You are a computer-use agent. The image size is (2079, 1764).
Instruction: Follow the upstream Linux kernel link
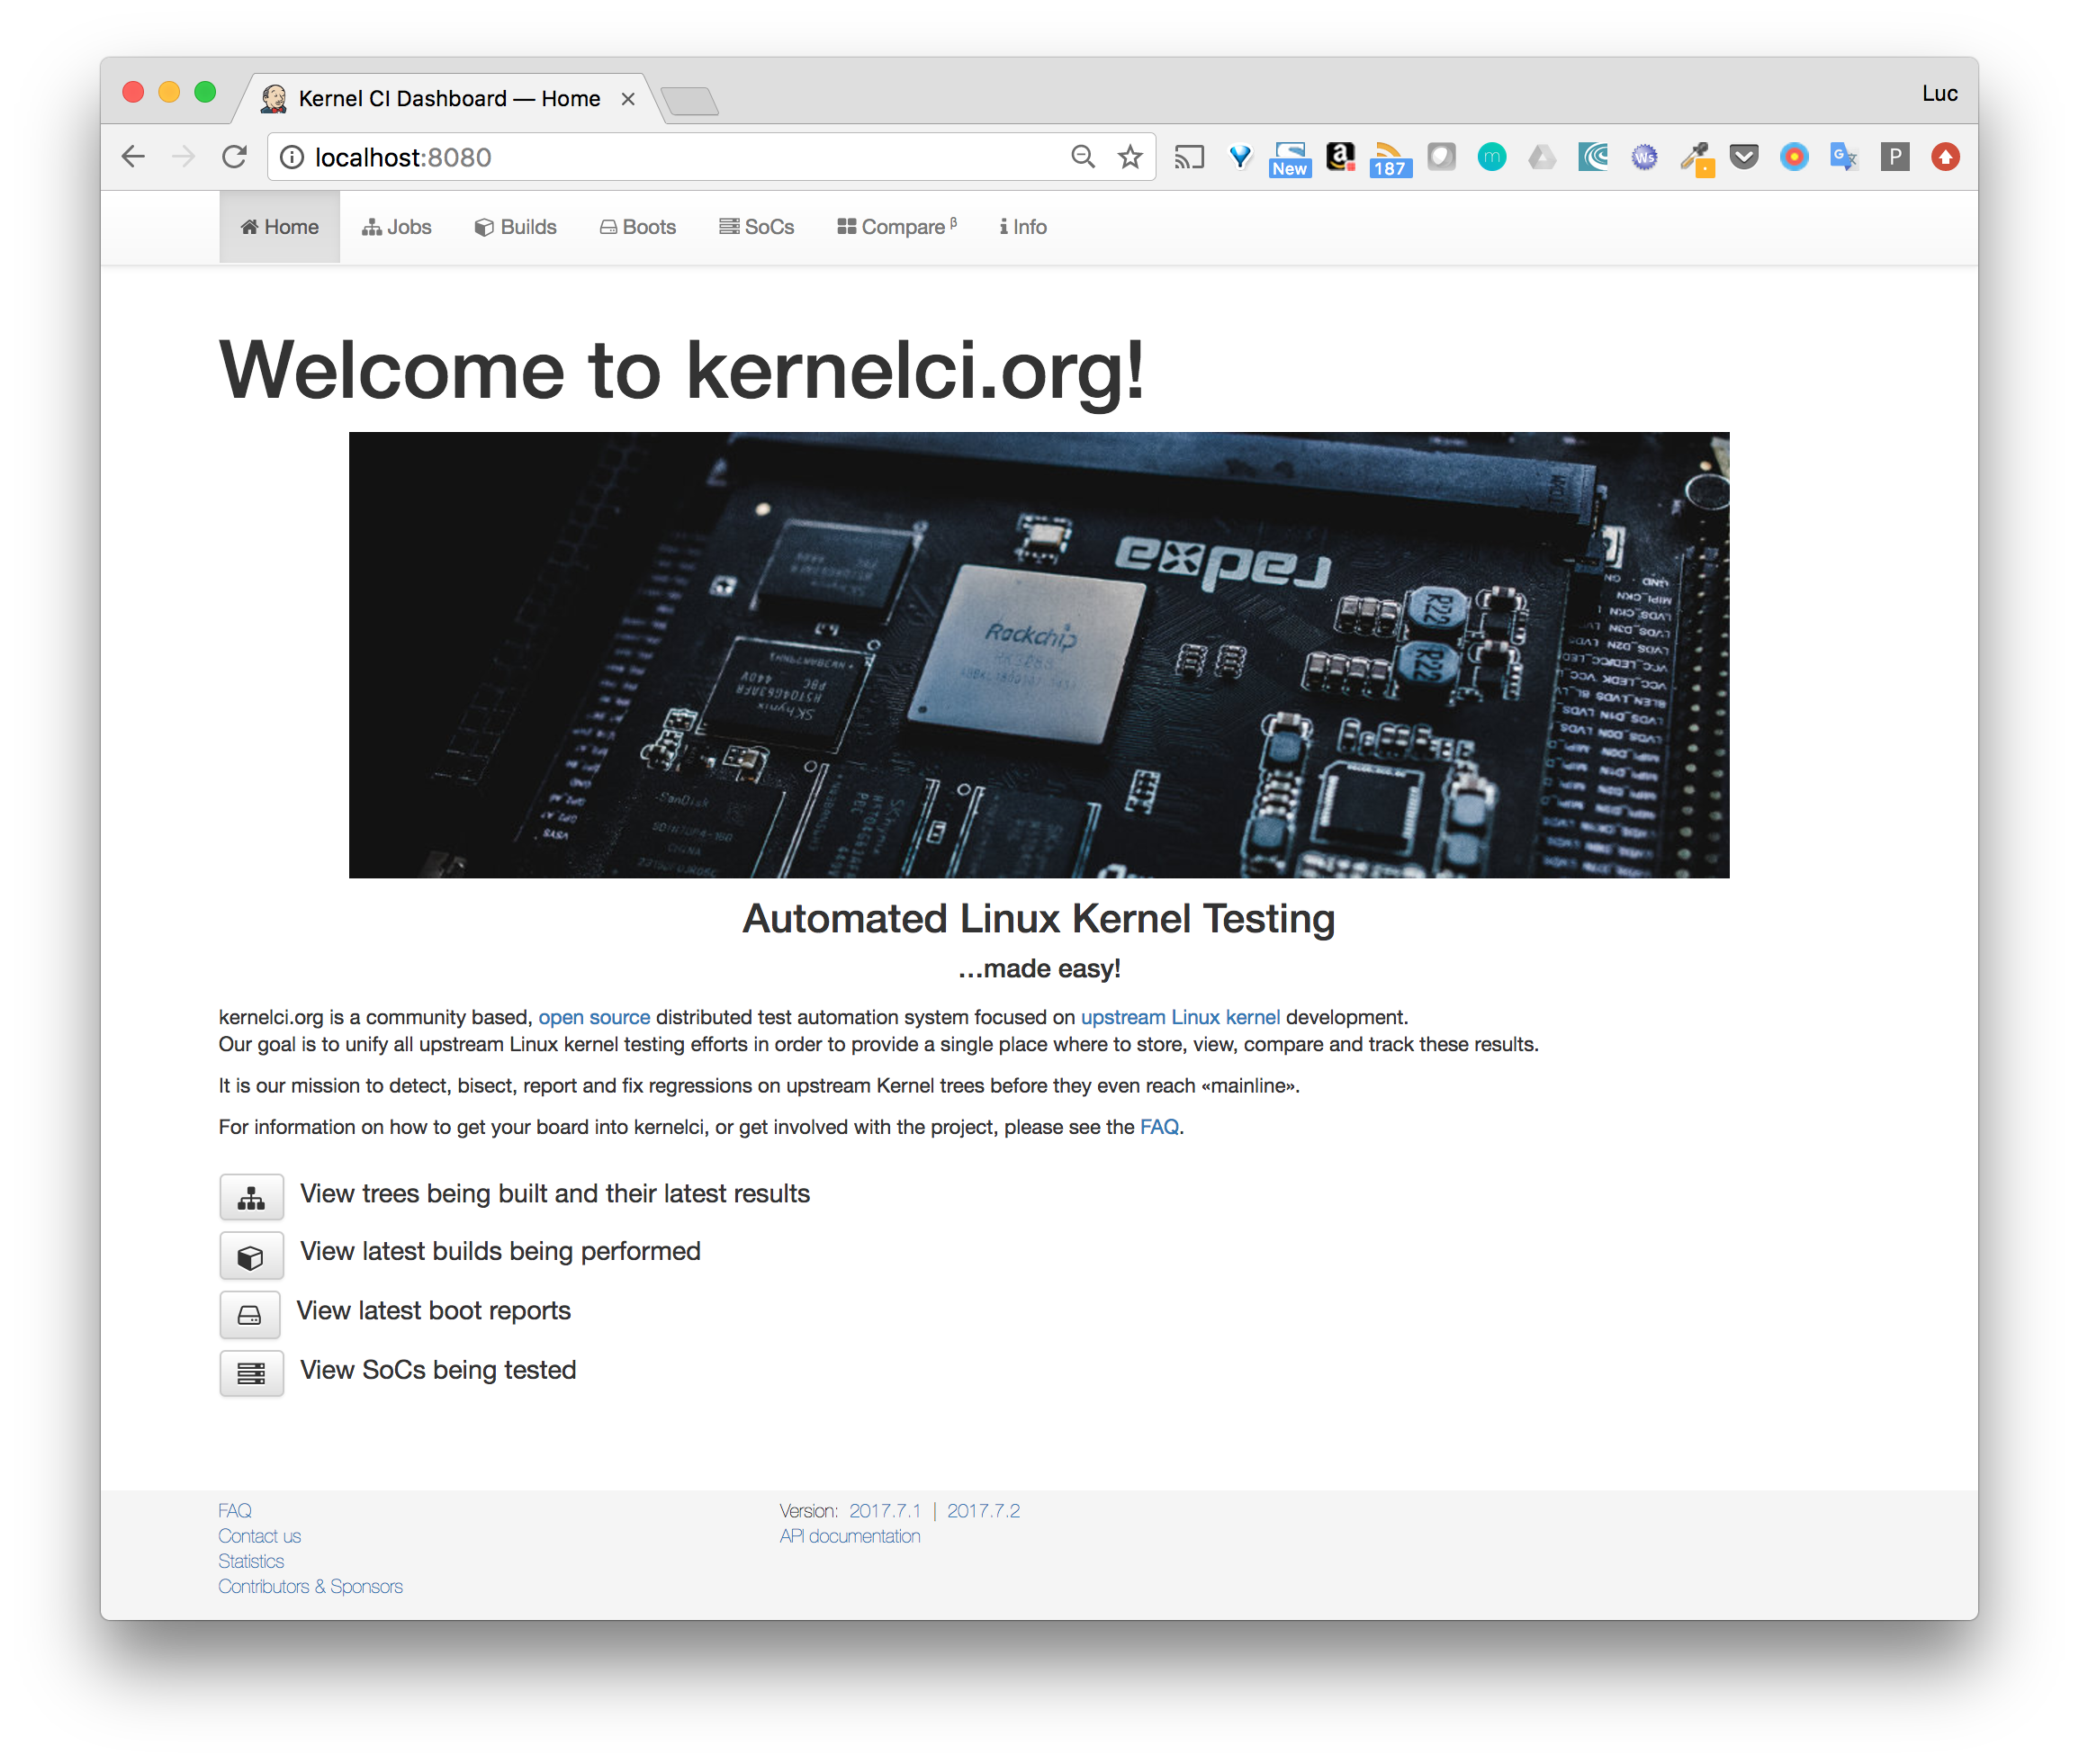1180,1017
